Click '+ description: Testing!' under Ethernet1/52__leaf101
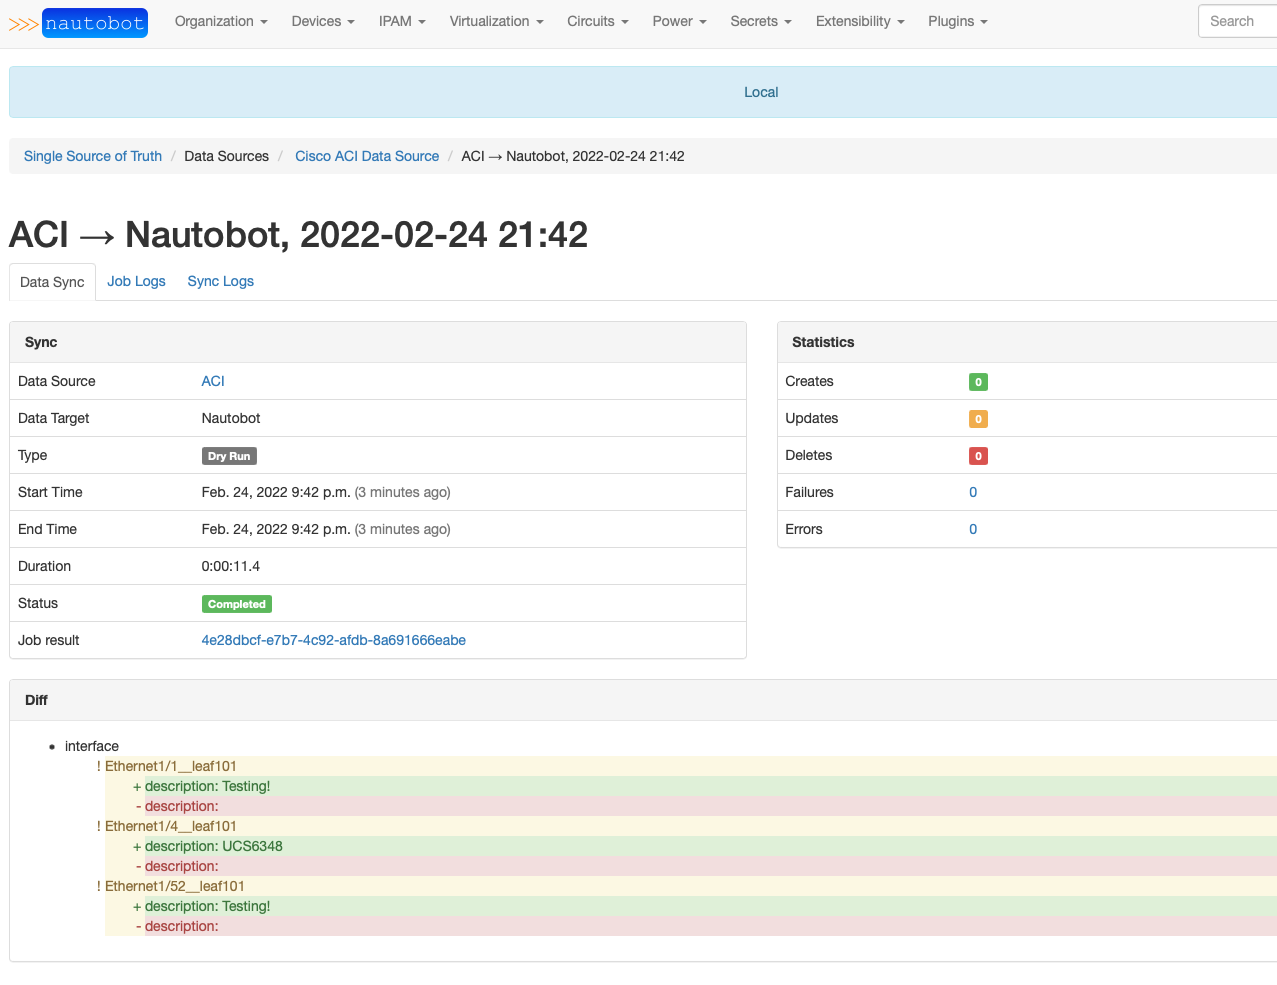 [202, 906]
